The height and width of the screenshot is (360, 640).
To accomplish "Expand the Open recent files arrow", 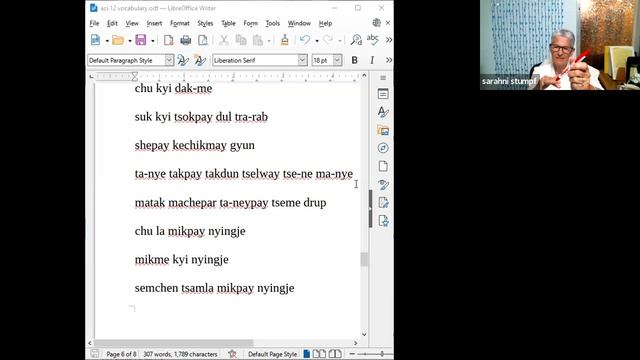I will (130, 40).
